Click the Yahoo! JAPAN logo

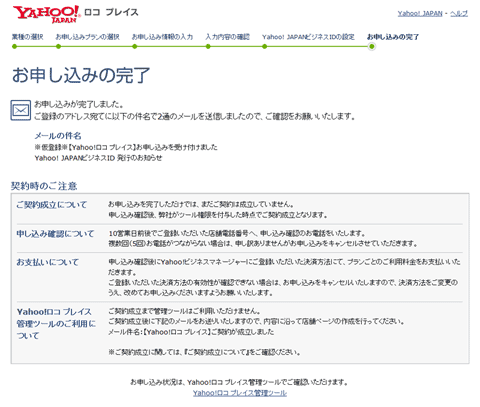pyautogui.click(x=46, y=14)
